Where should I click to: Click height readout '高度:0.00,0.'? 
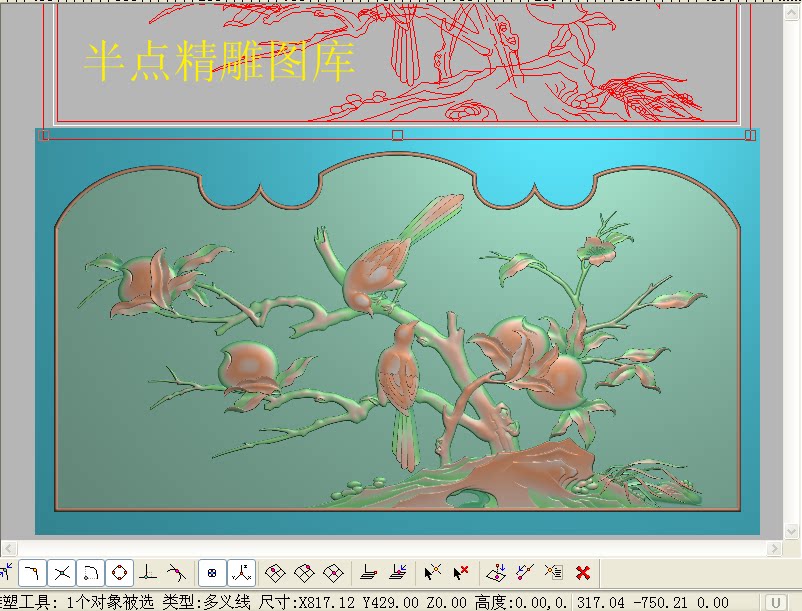pyautogui.click(x=521, y=602)
